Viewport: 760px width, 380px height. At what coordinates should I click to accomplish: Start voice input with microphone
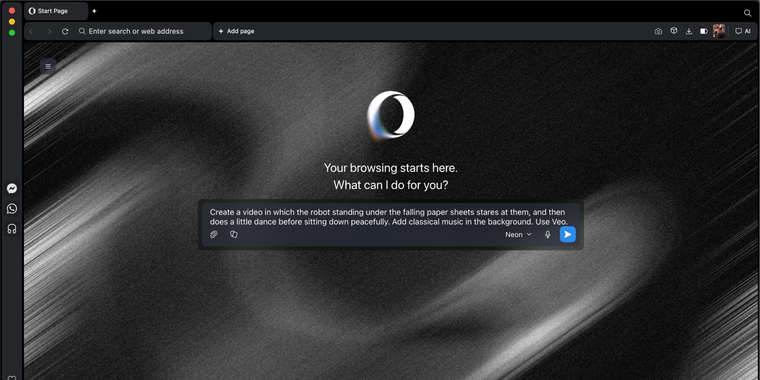[x=548, y=235]
